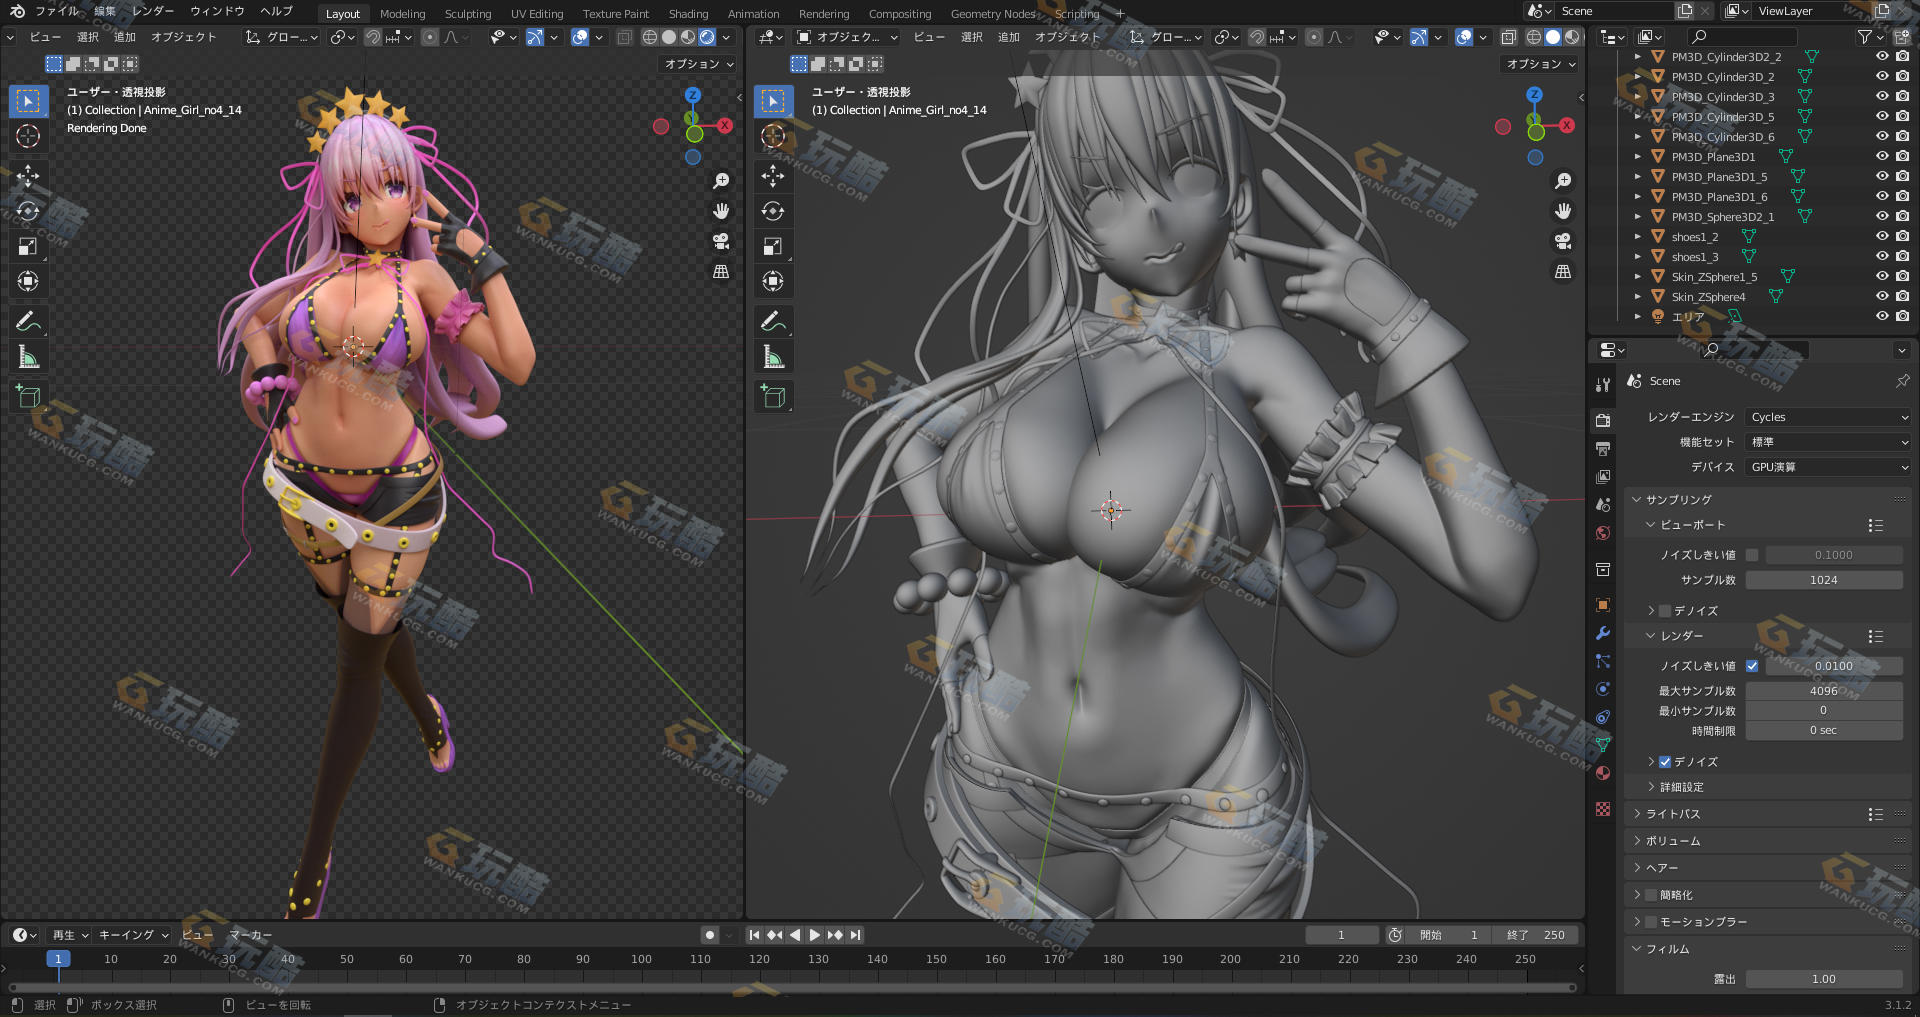Image resolution: width=1920 pixels, height=1017 pixels.
Task: Select the Measure tool in right viewport
Action: 773,357
